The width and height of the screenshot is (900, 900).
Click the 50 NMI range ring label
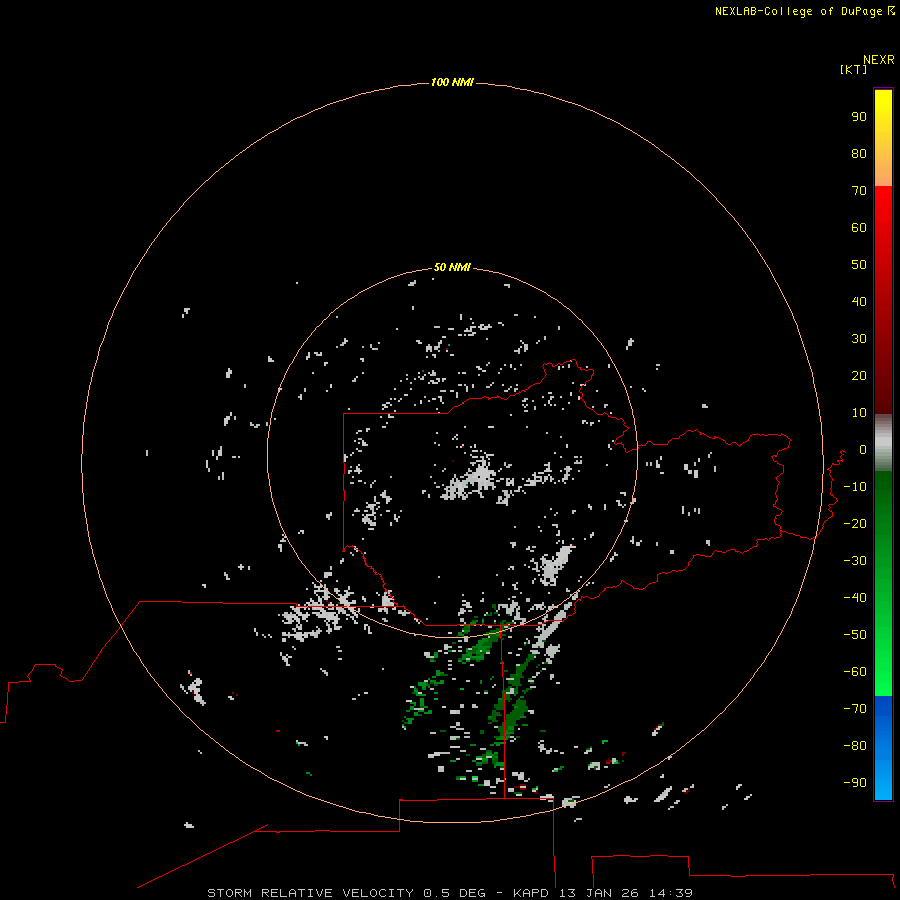(452, 267)
